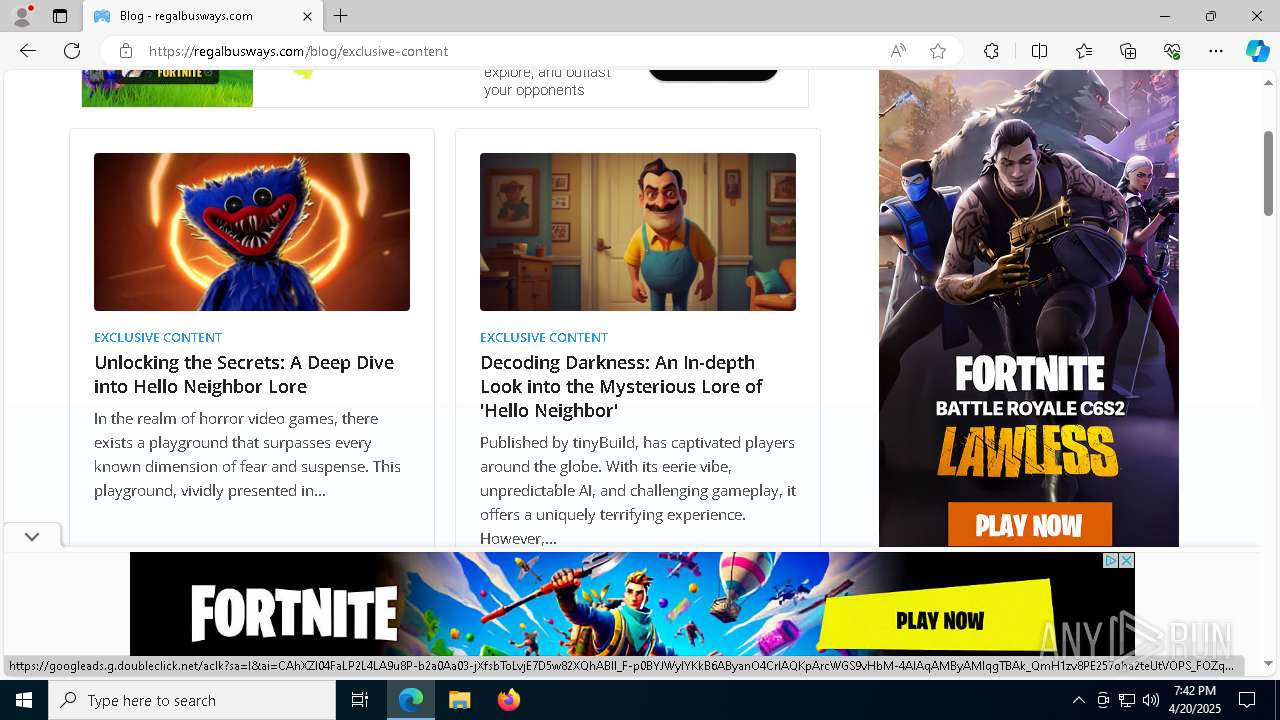This screenshot has height=720, width=1280.
Task: Open Task View on taskbar
Action: (360, 700)
